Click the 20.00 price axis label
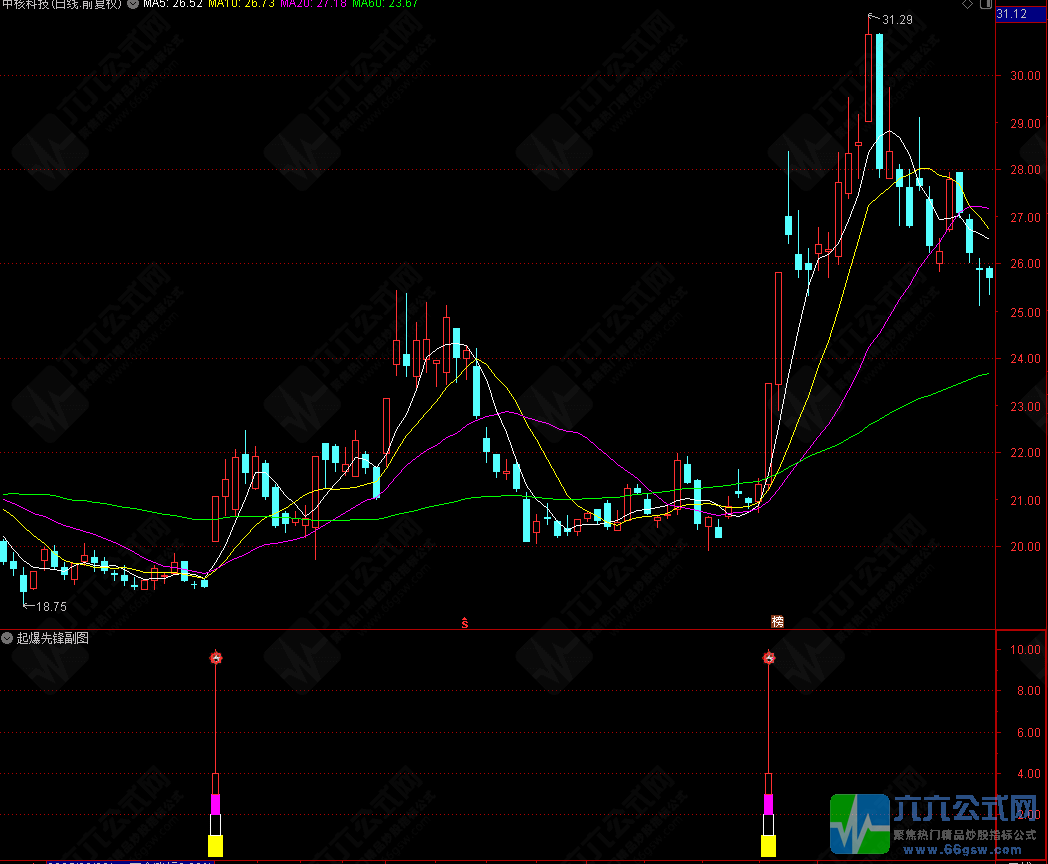 (x=1025, y=547)
